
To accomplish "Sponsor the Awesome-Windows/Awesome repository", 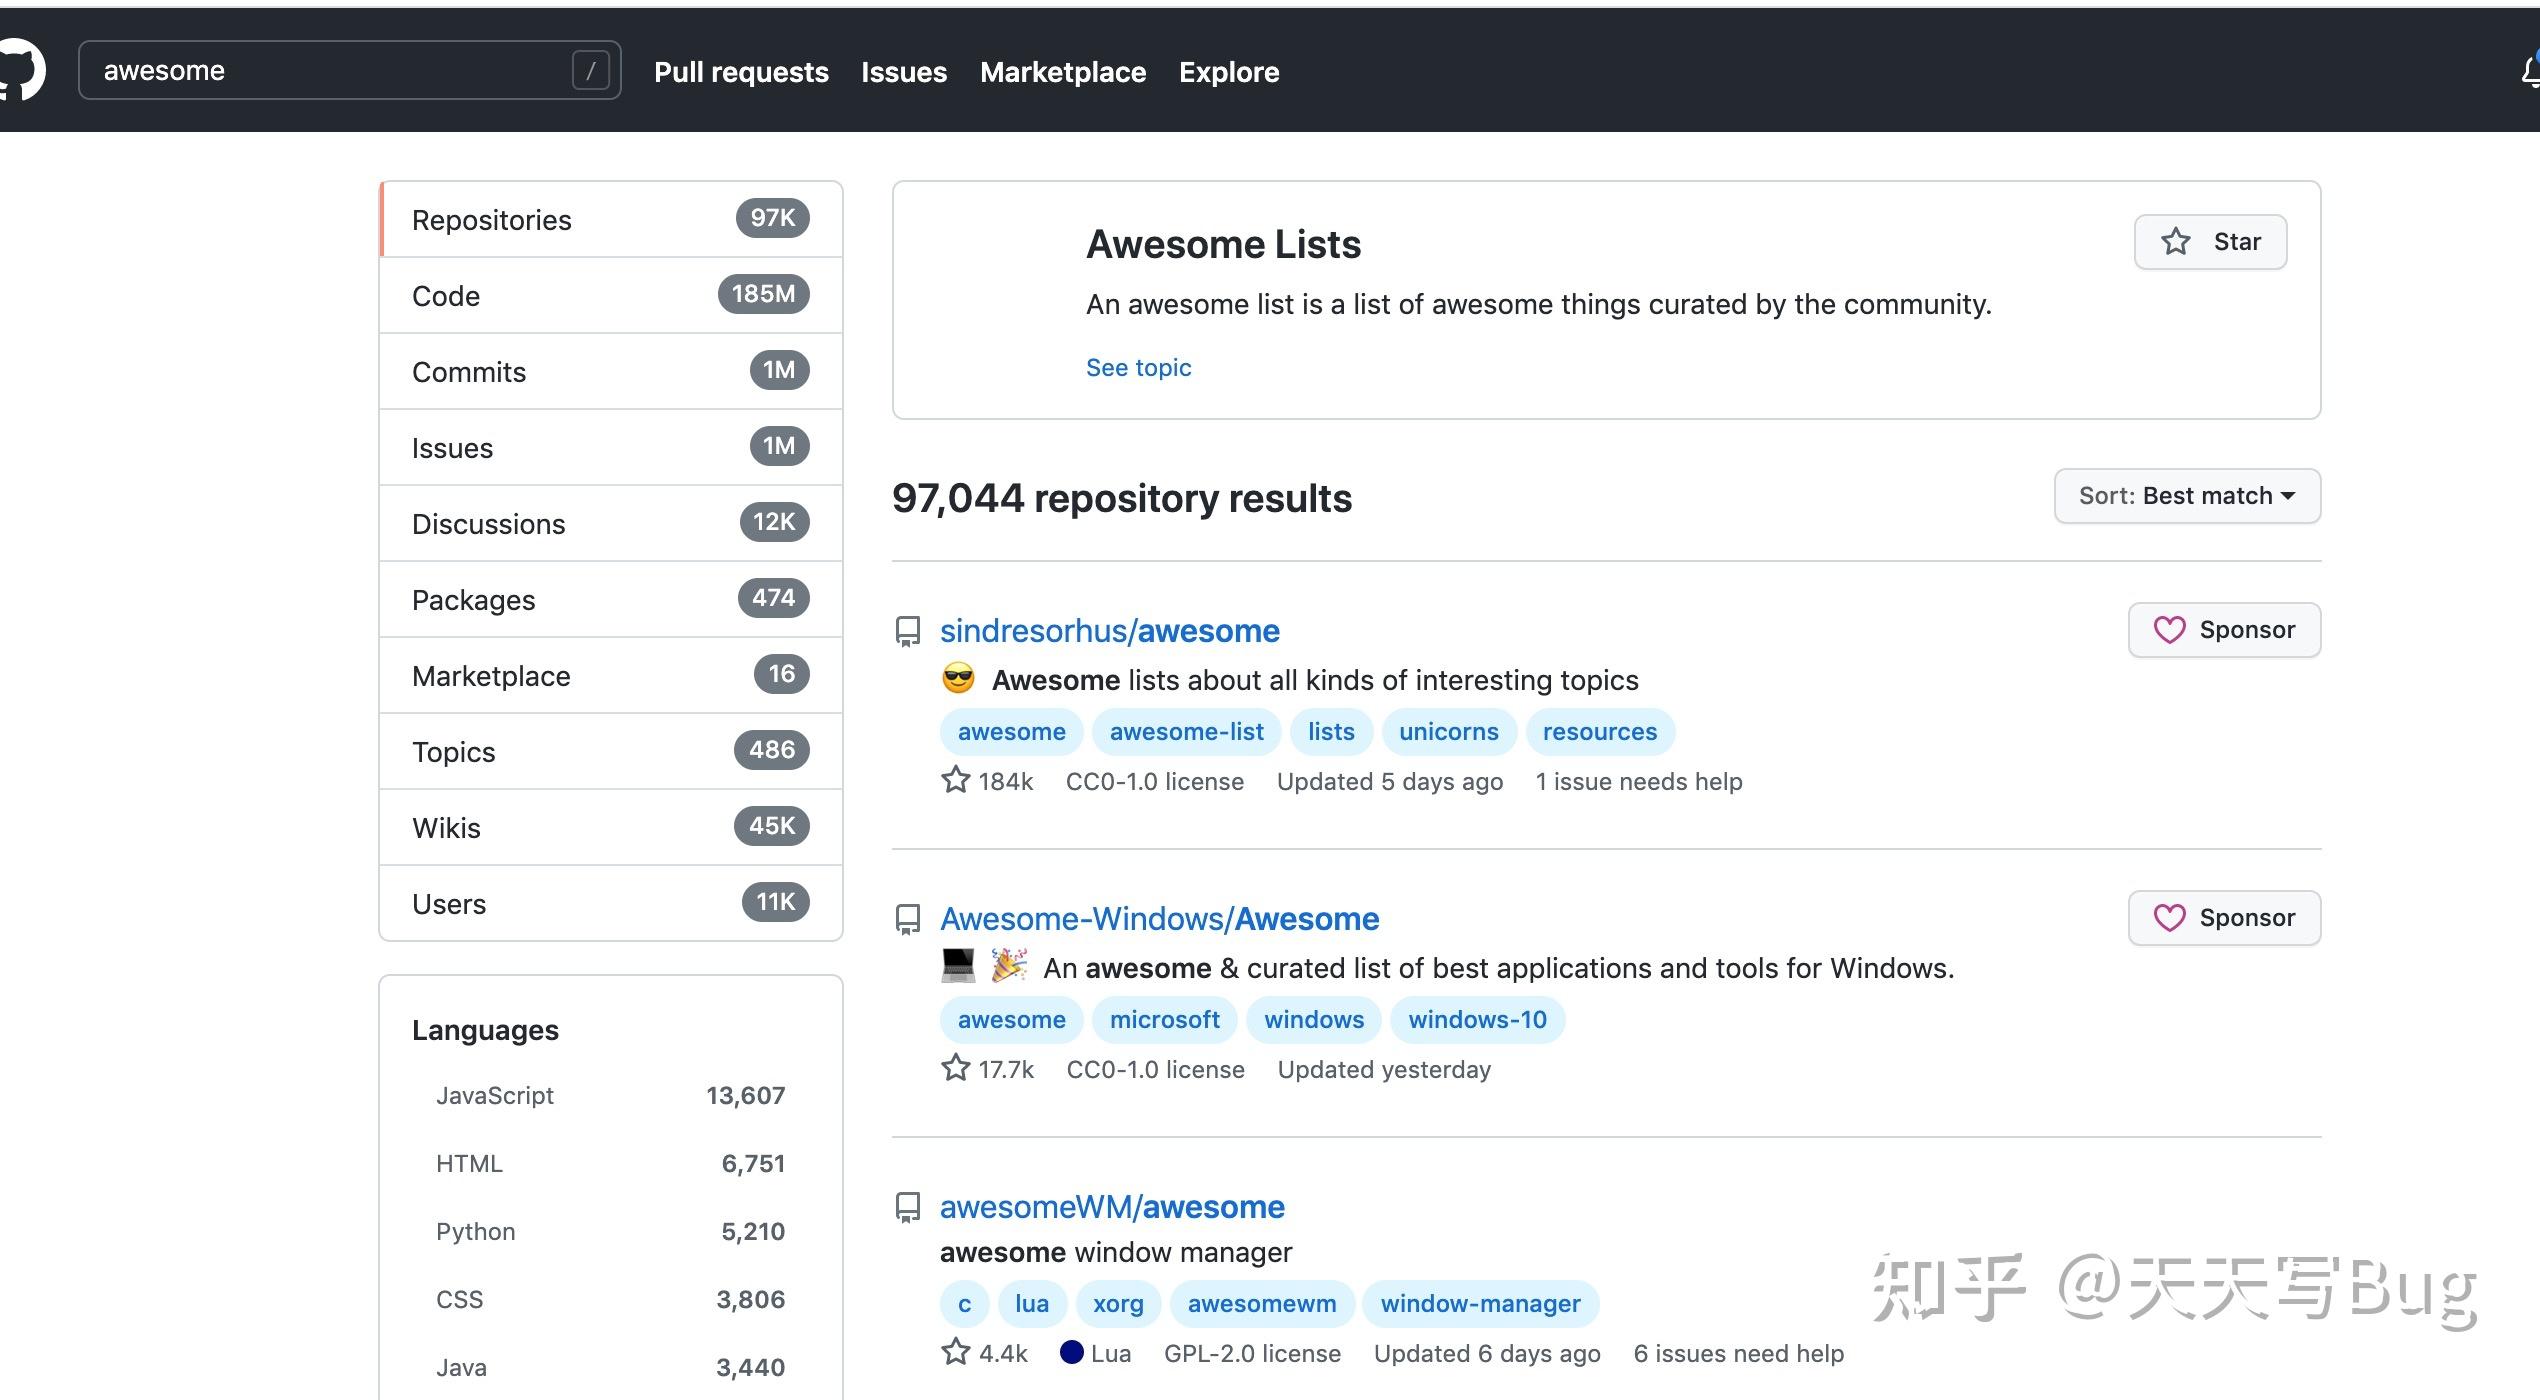I will [2223, 918].
